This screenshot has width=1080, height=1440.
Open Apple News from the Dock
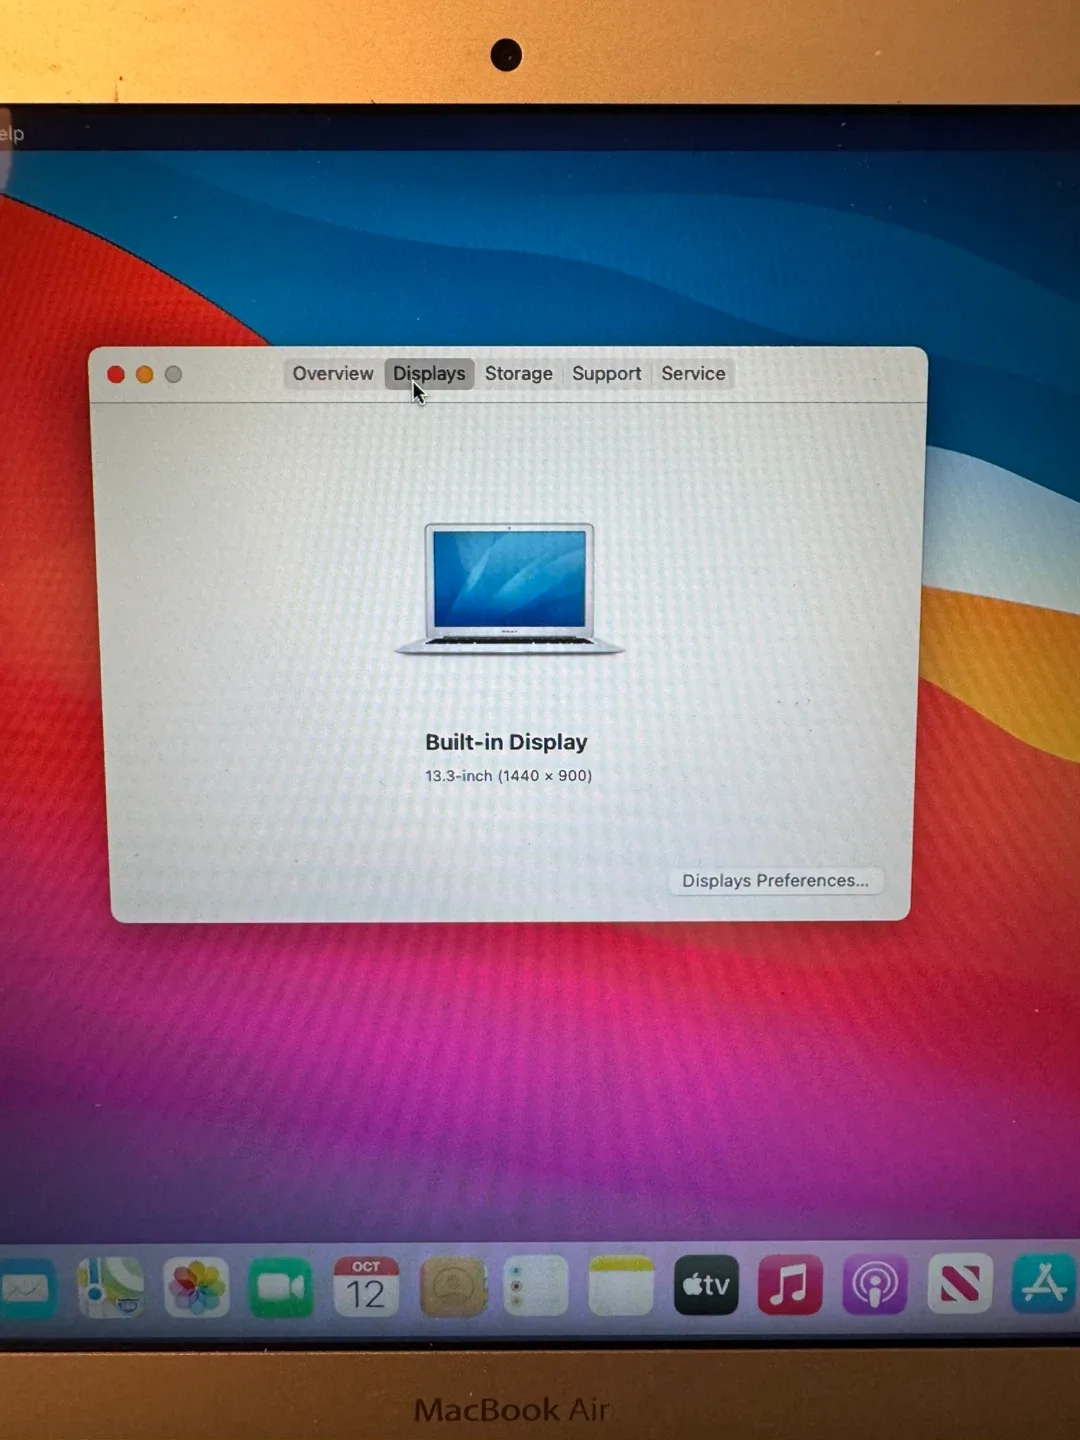pos(960,1285)
